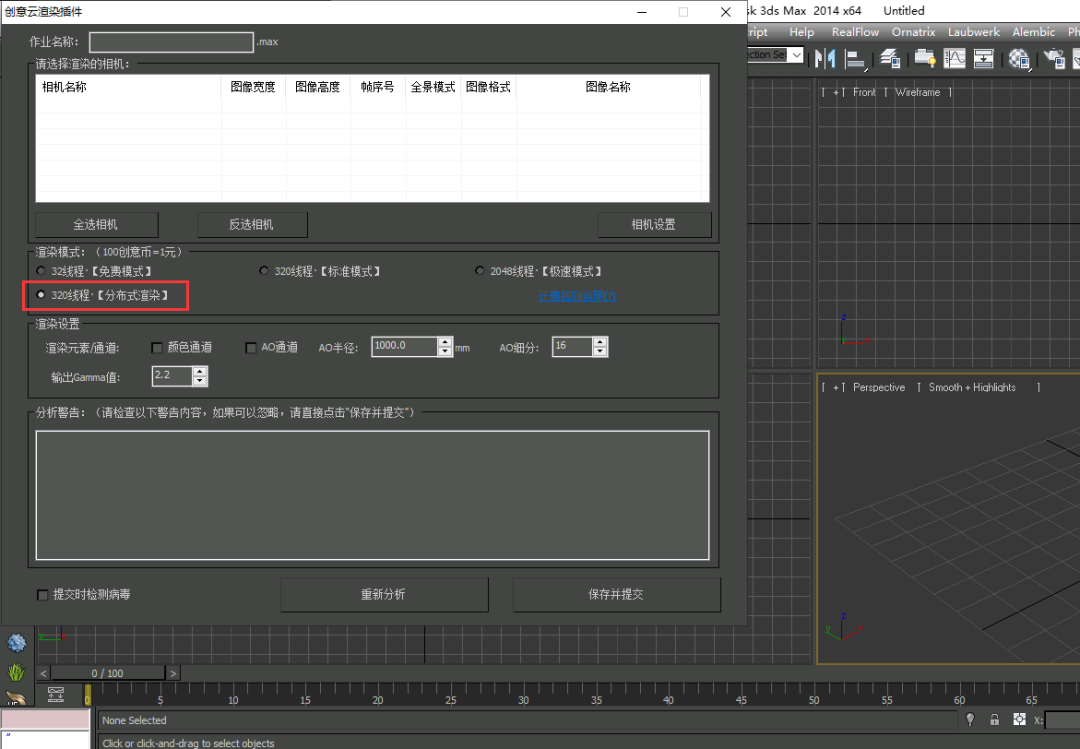Select the 320线程 分布式渲染 radio option
The height and width of the screenshot is (749, 1080).
41,295
